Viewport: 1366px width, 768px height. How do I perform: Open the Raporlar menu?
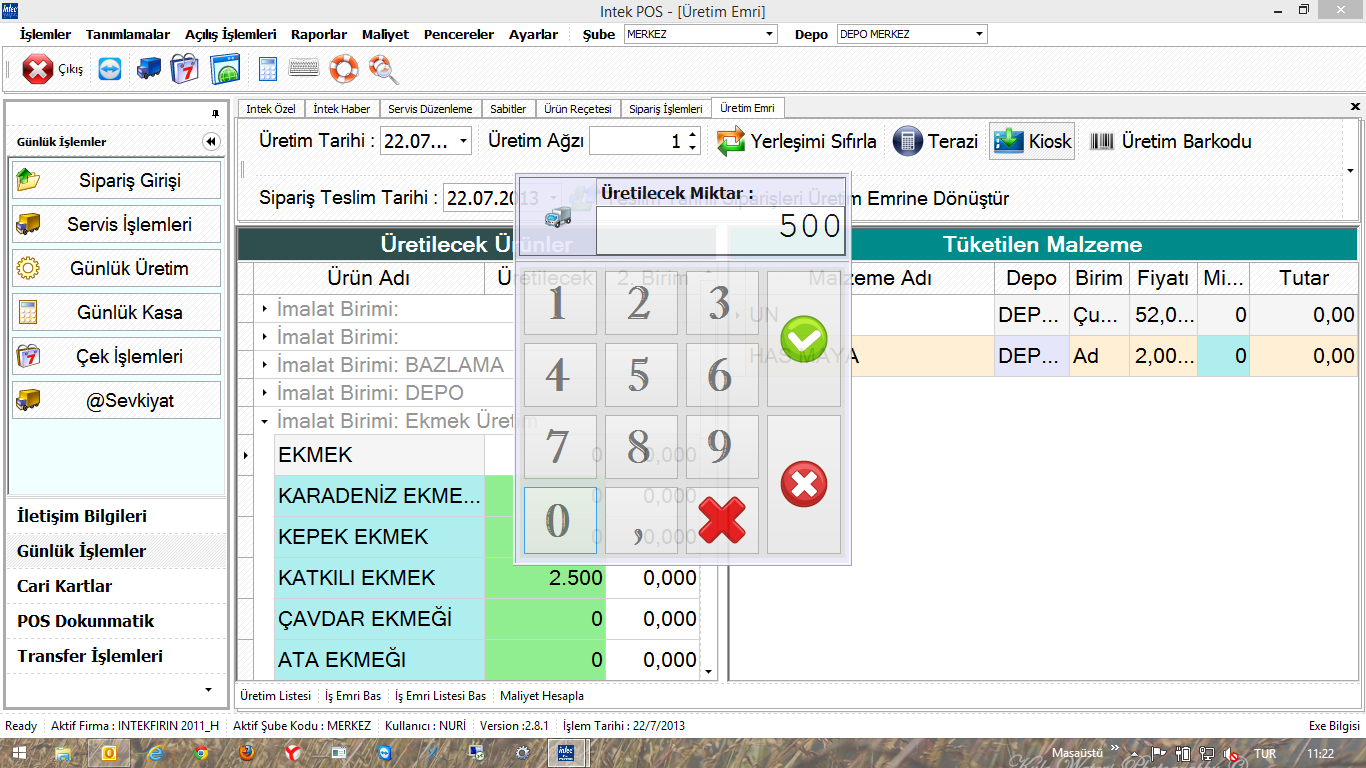319,34
